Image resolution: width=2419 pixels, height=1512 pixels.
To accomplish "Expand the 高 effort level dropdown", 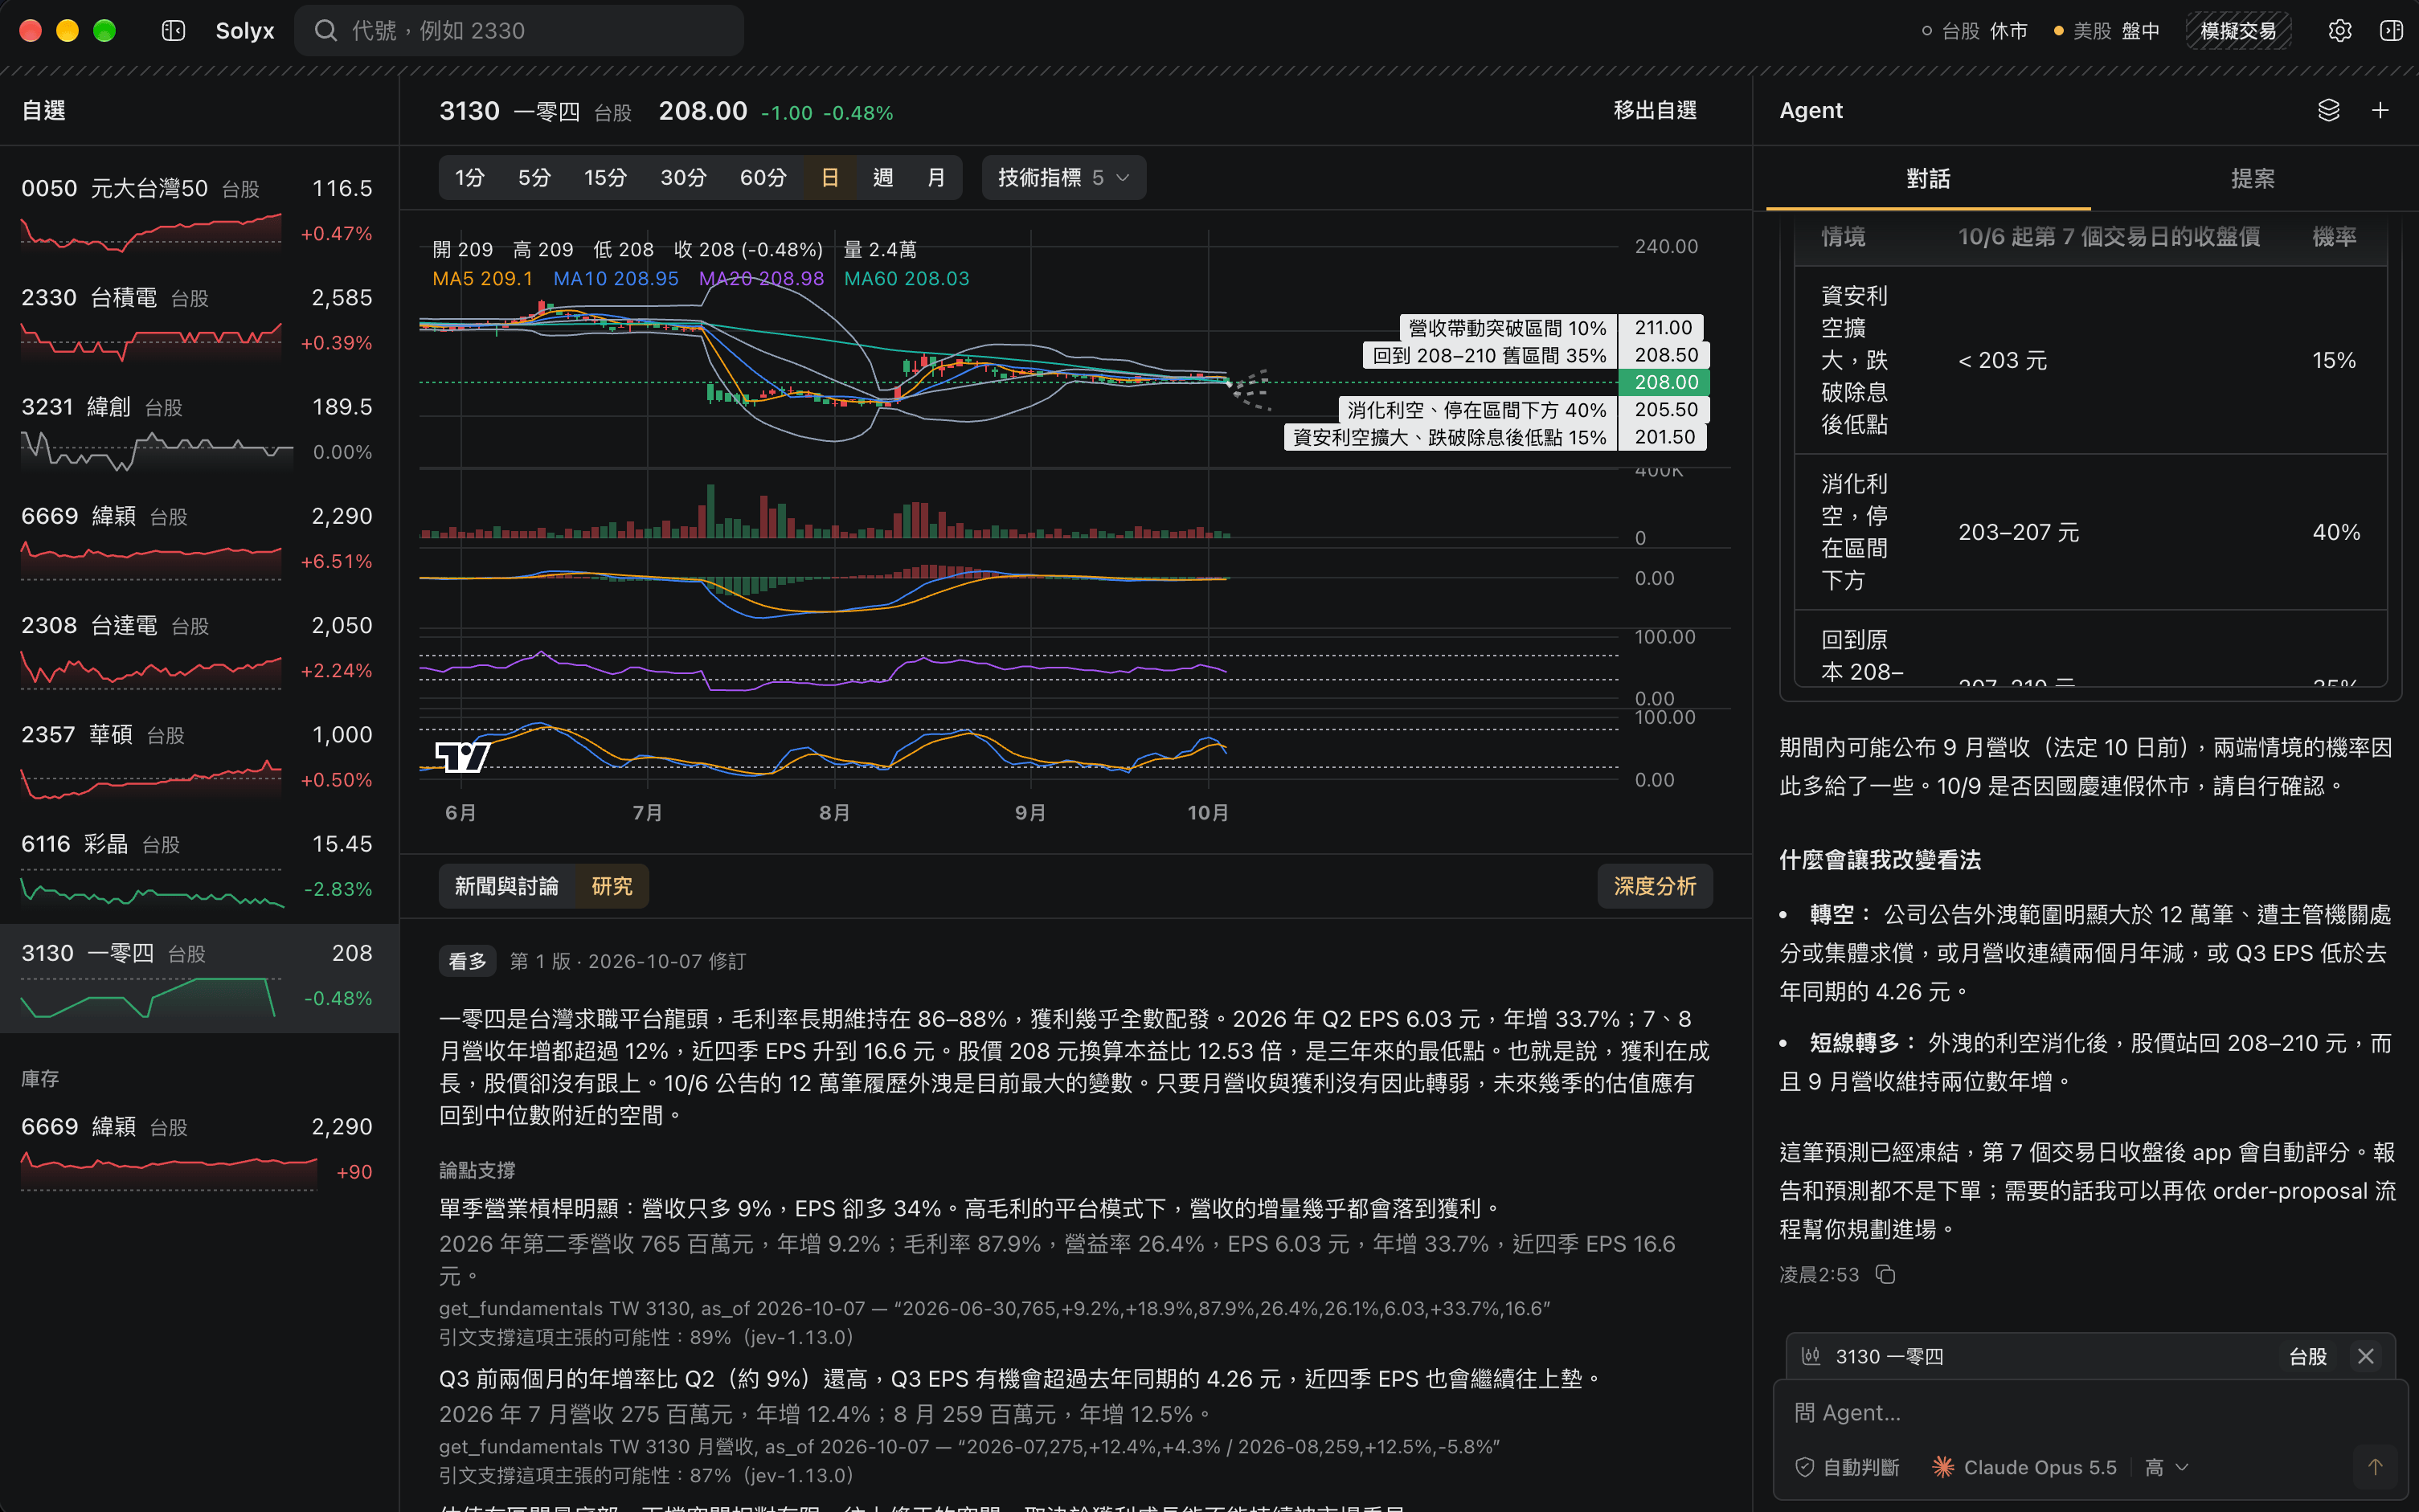I will (2166, 1467).
